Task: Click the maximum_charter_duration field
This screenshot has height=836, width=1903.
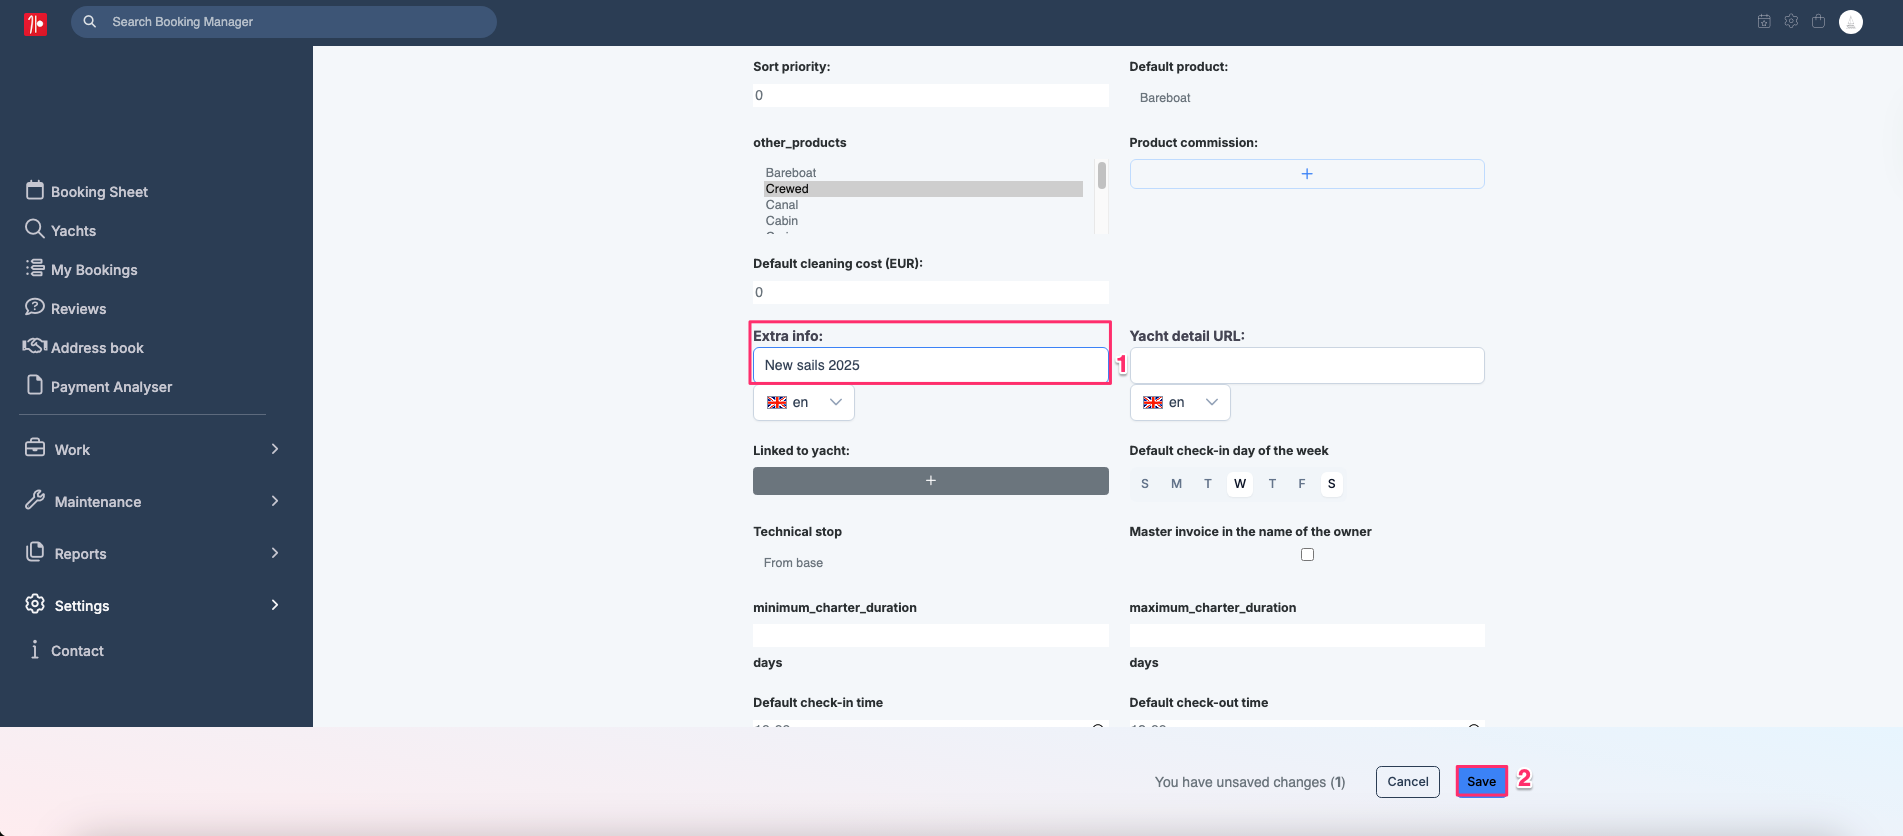Action: [x=1307, y=635]
